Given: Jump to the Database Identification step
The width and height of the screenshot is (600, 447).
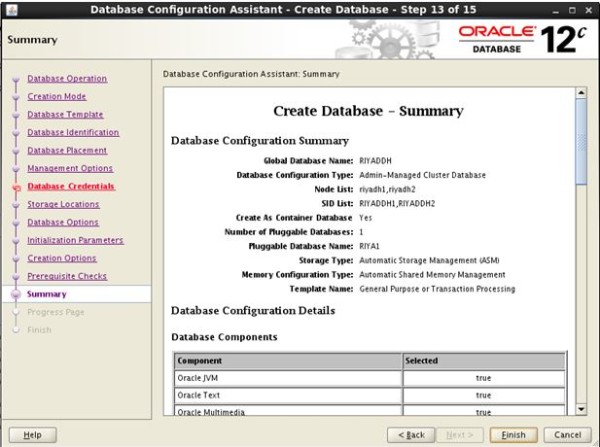Looking at the screenshot, I should (x=73, y=132).
